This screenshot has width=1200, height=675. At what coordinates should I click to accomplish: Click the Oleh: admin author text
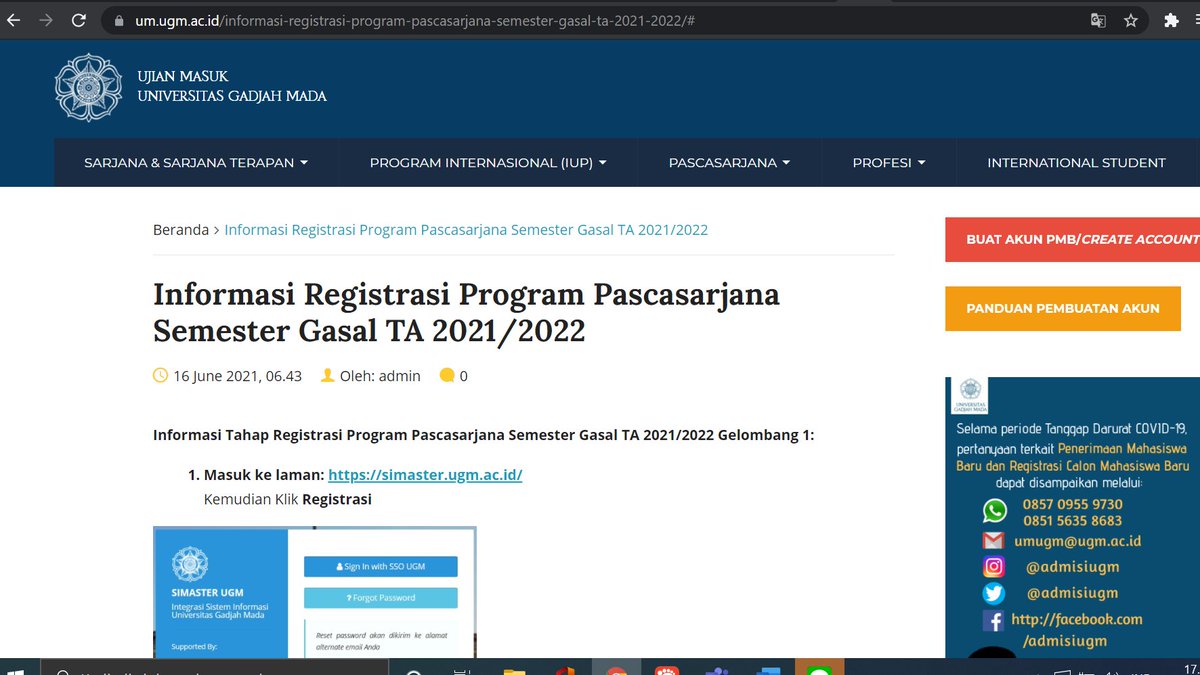pos(380,376)
